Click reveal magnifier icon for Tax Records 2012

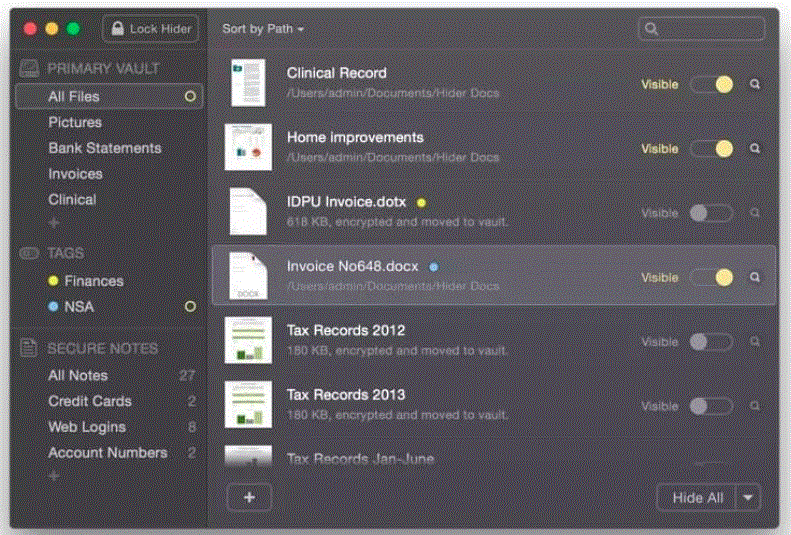coord(755,341)
